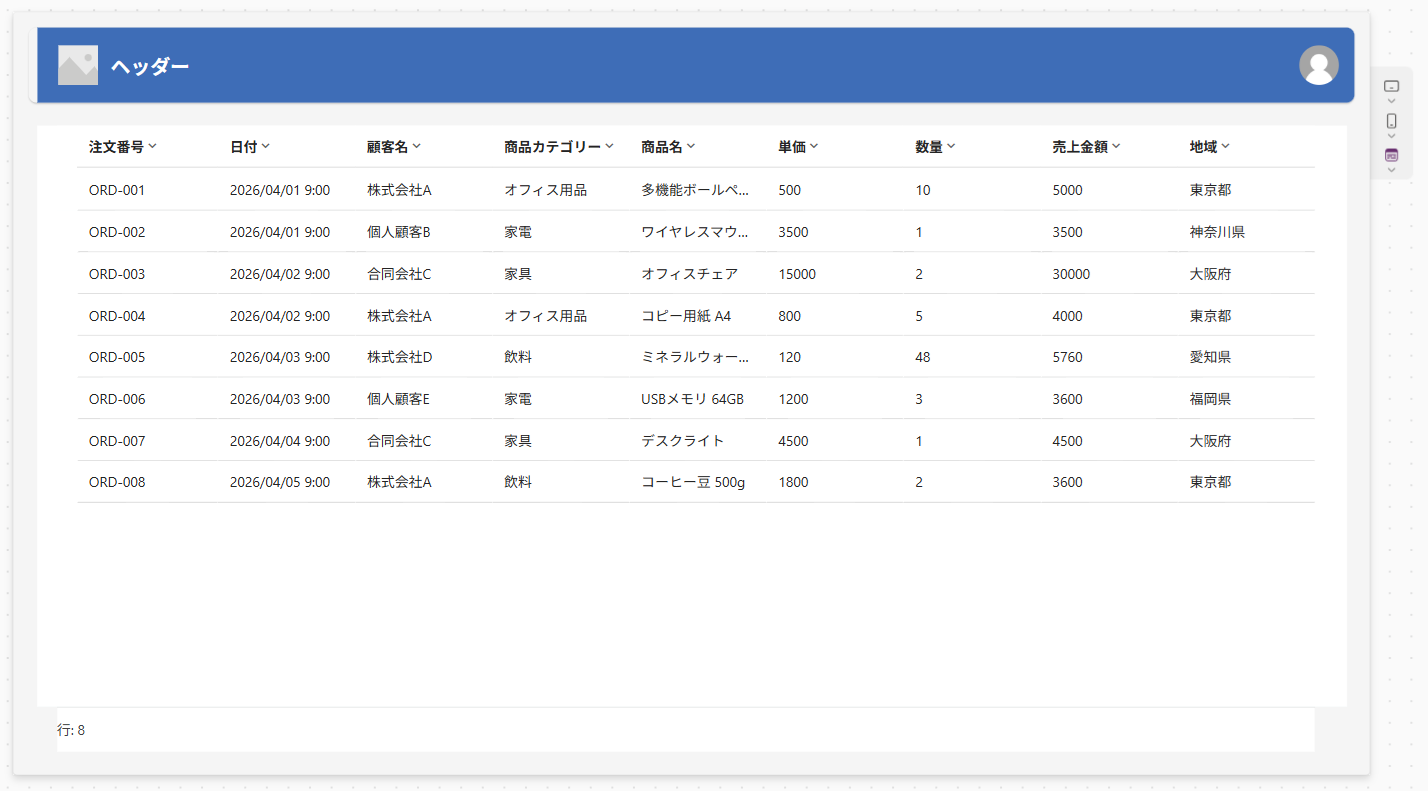This screenshot has width=1428, height=791.
Task: Click the user avatar in the header
Action: click(x=1318, y=65)
